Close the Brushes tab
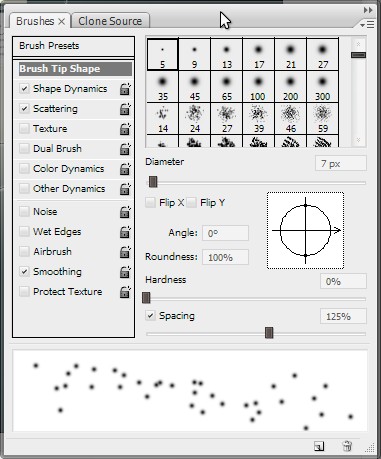This screenshot has height=459, width=381. pos(61,22)
